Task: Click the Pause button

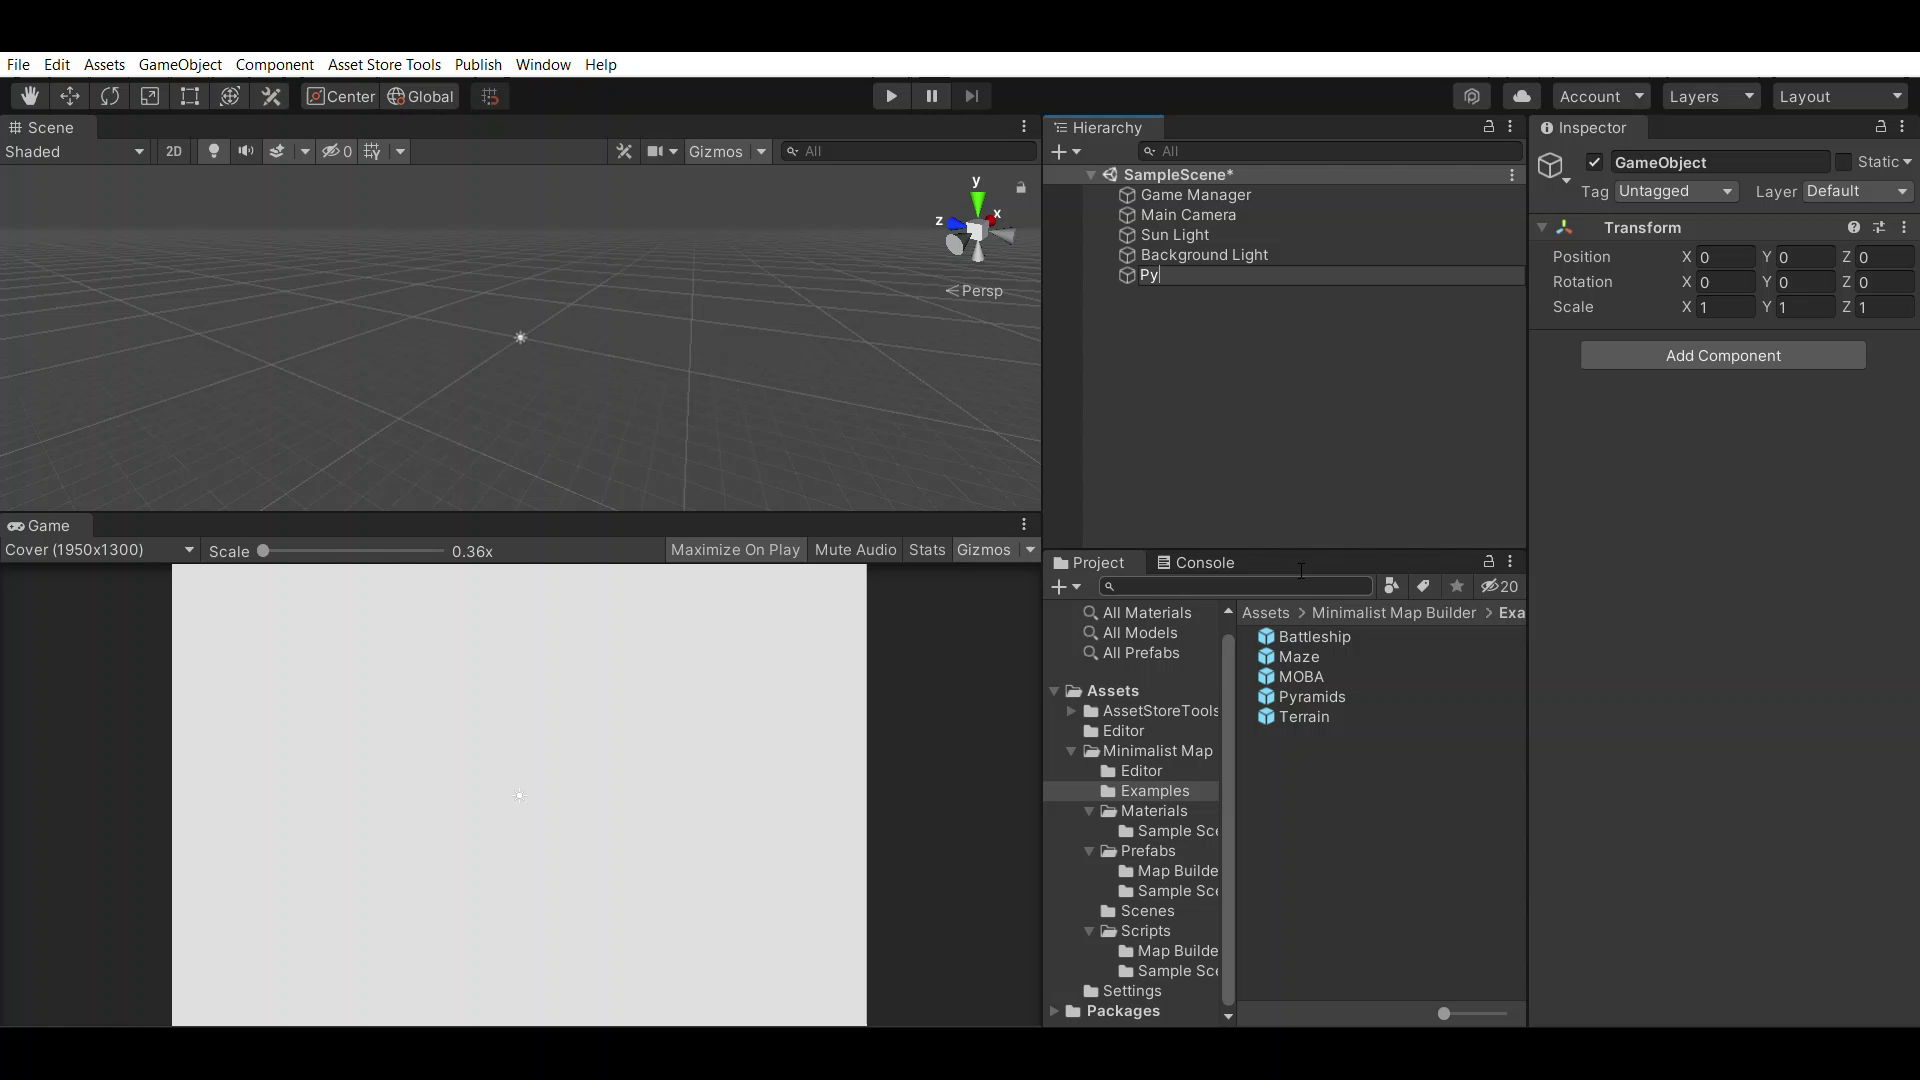Action: click(x=931, y=96)
